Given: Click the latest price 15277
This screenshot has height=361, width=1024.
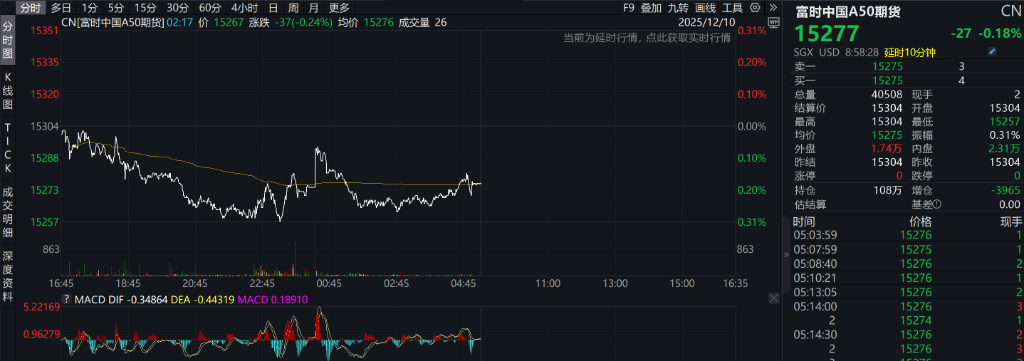Looking at the screenshot, I should pyautogui.click(x=826, y=34).
